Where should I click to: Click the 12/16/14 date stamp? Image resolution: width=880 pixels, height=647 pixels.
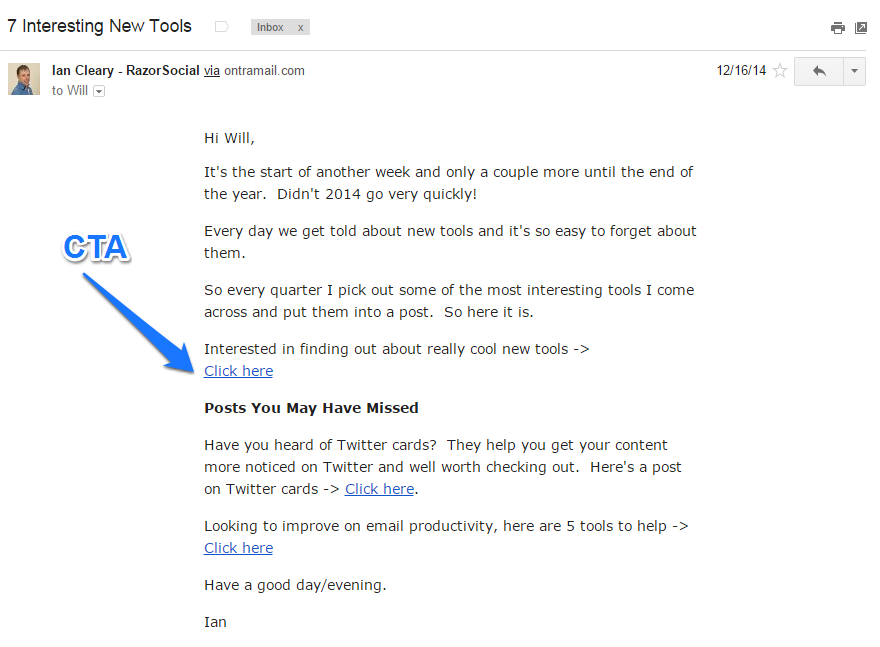739,71
